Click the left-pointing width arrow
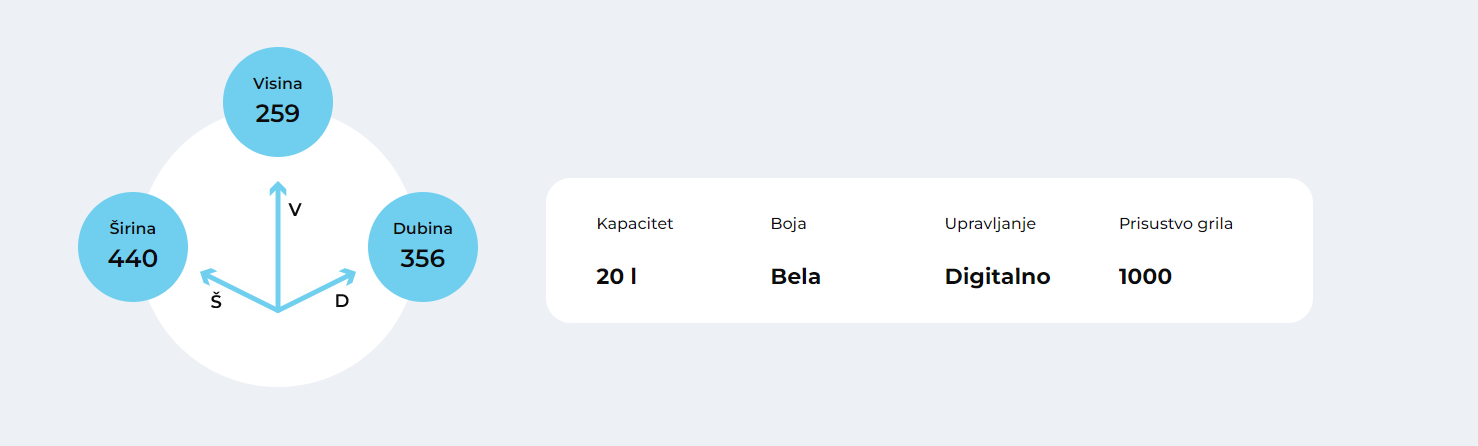 pyautogui.click(x=239, y=289)
